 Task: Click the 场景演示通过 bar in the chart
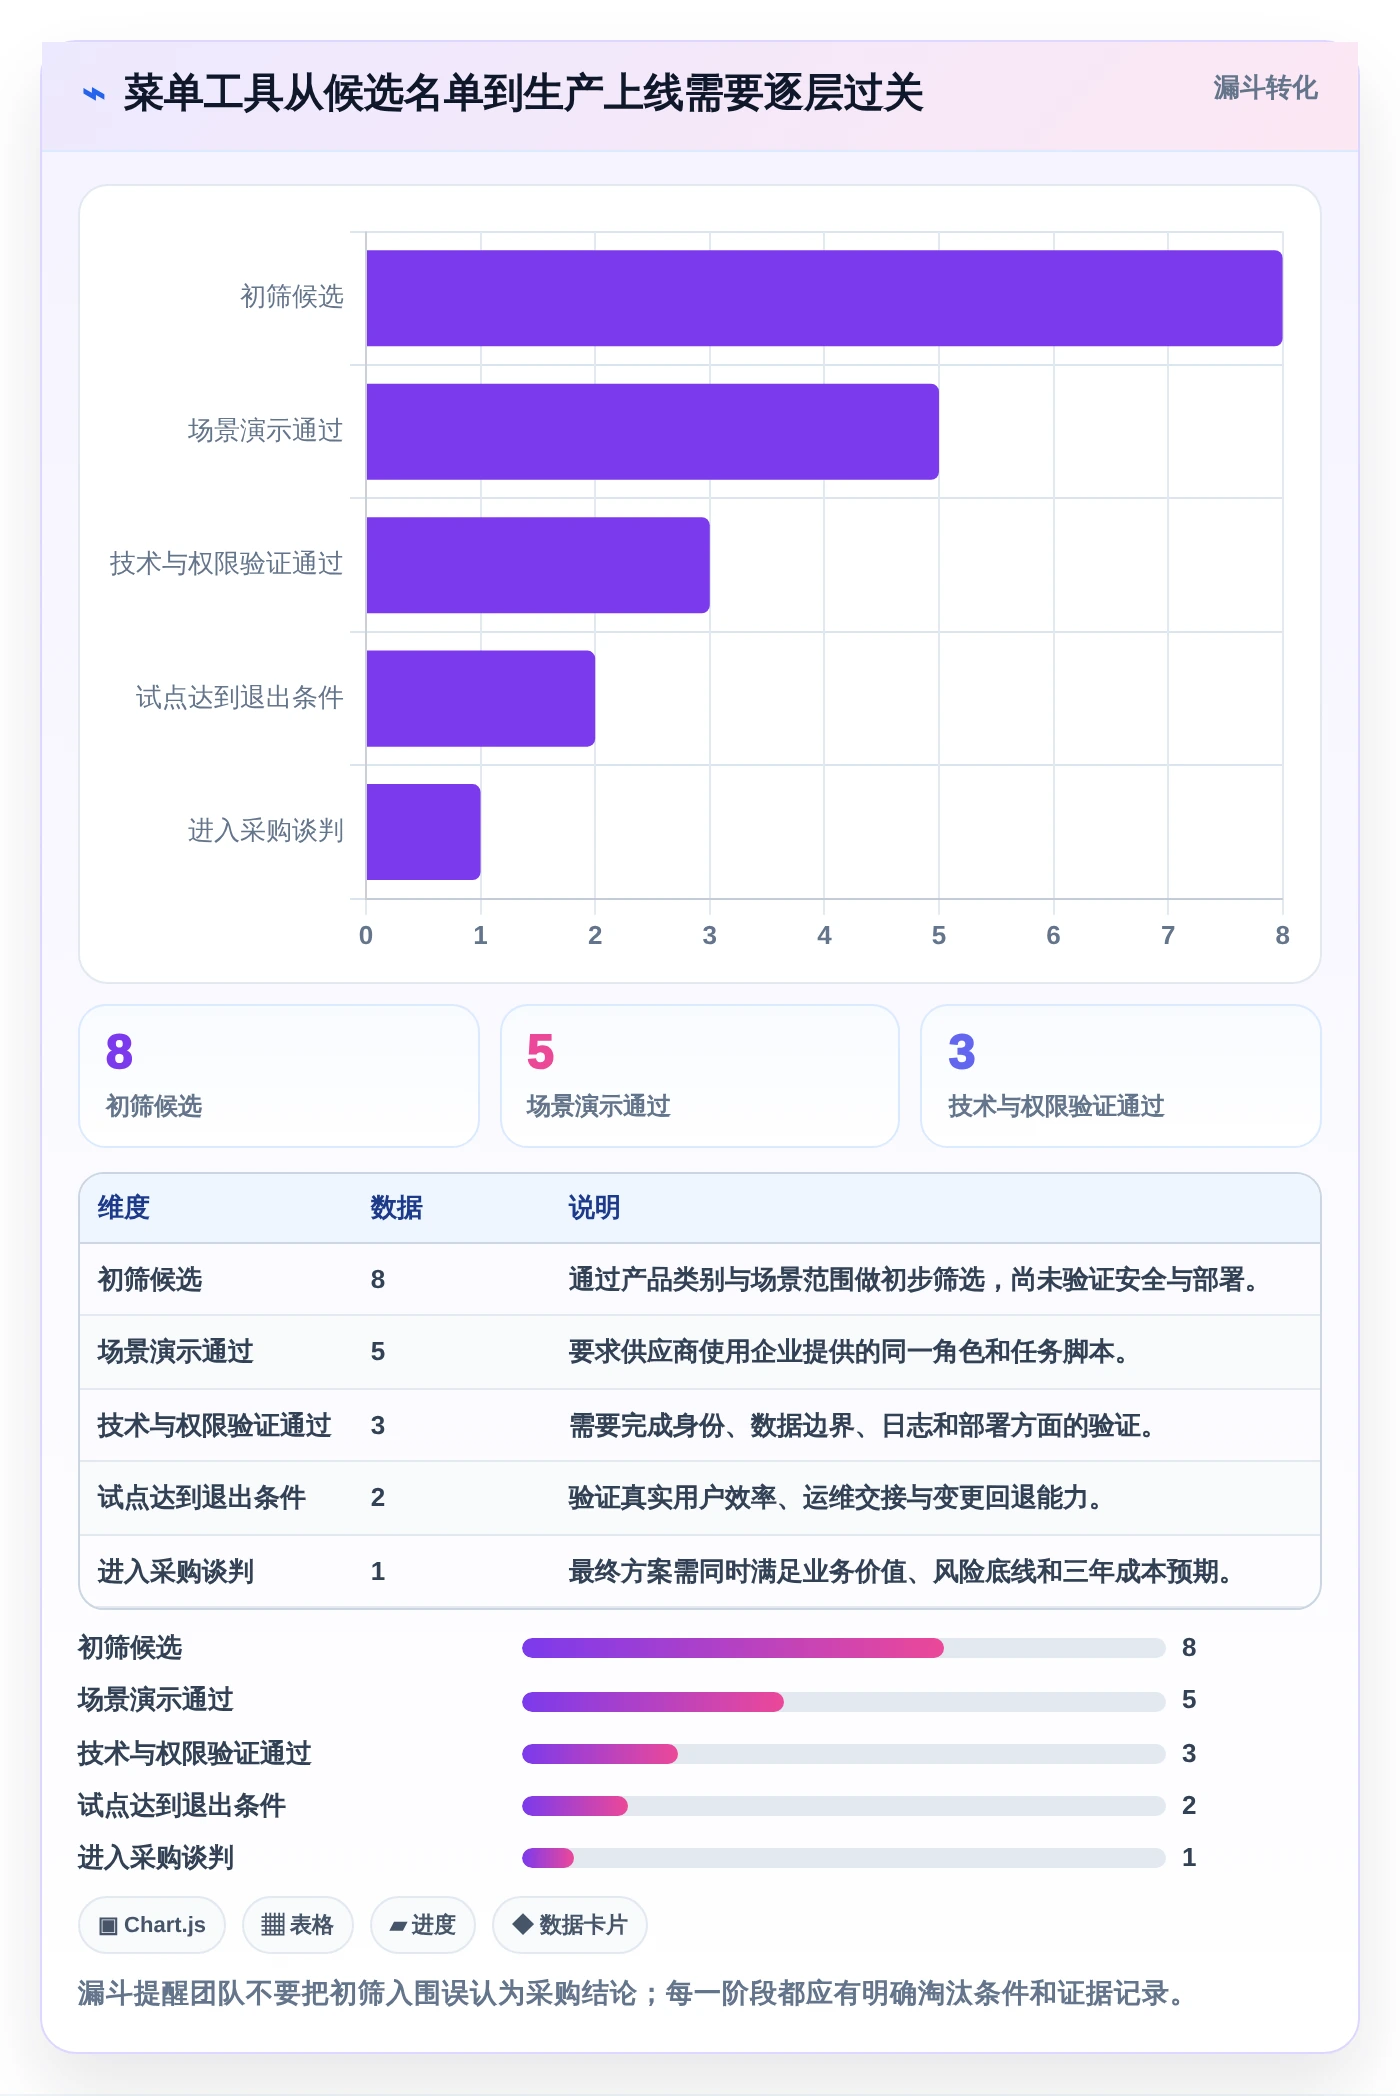pos(652,432)
